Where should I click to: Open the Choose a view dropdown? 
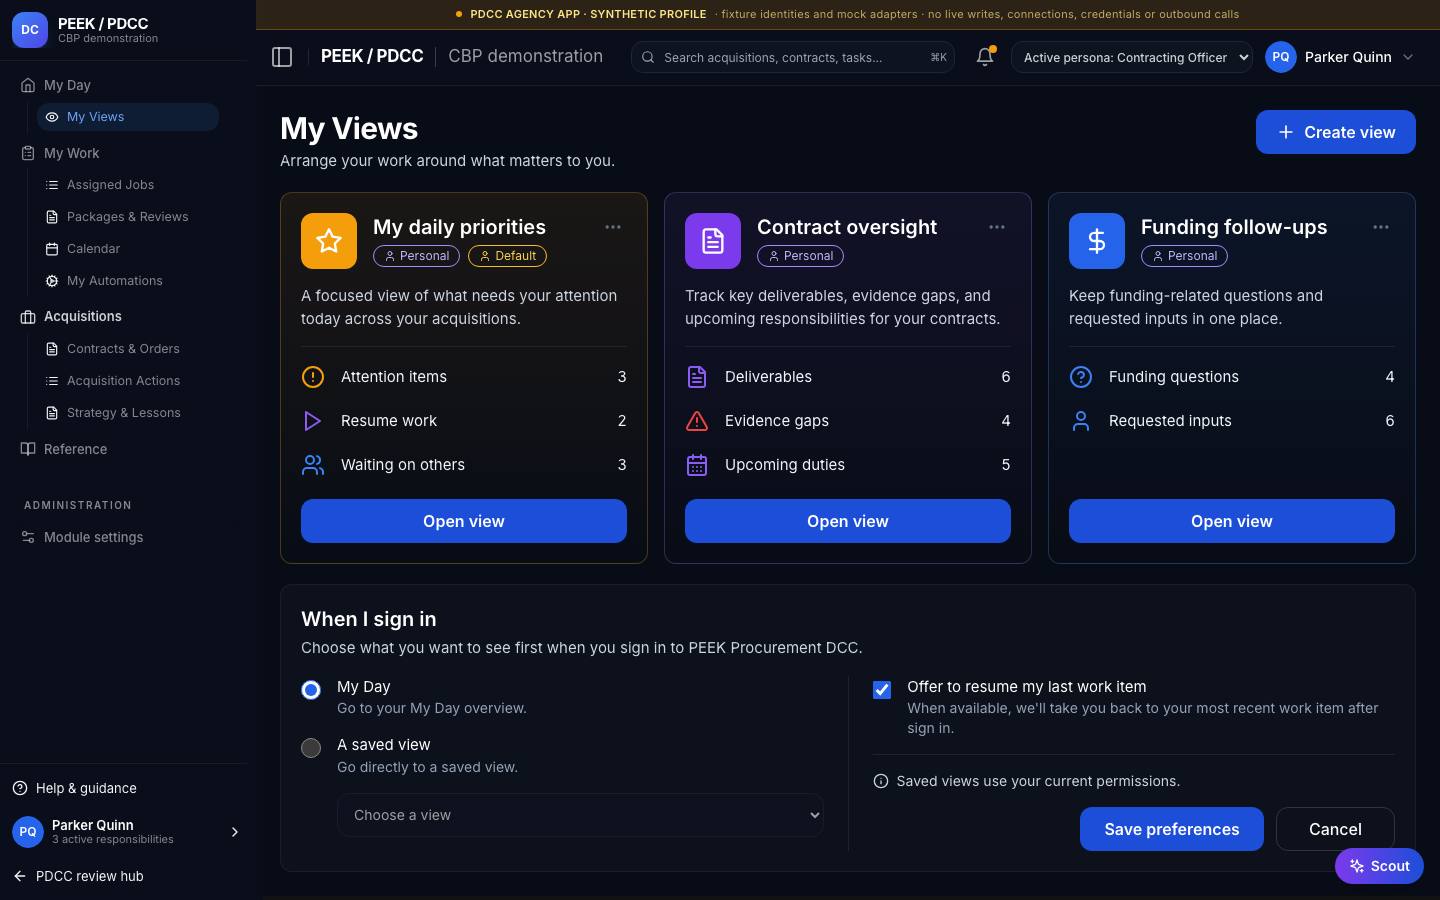[x=581, y=815]
